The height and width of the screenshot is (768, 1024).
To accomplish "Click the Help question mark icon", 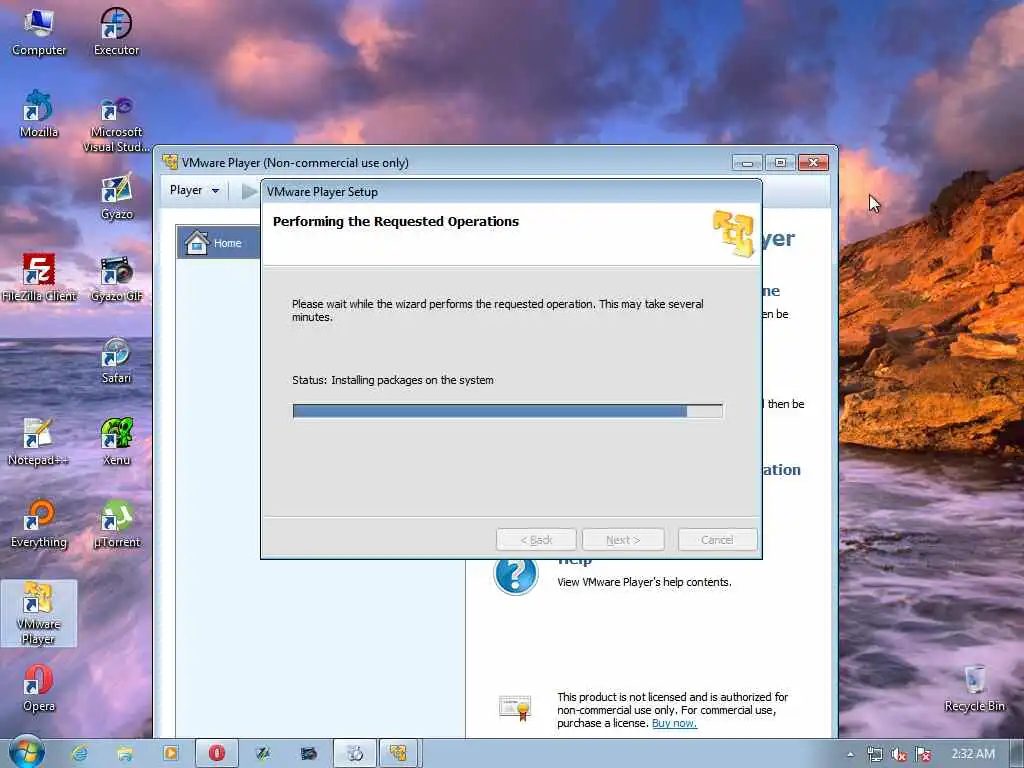I will pyautogui.click(x=515, y=575).
